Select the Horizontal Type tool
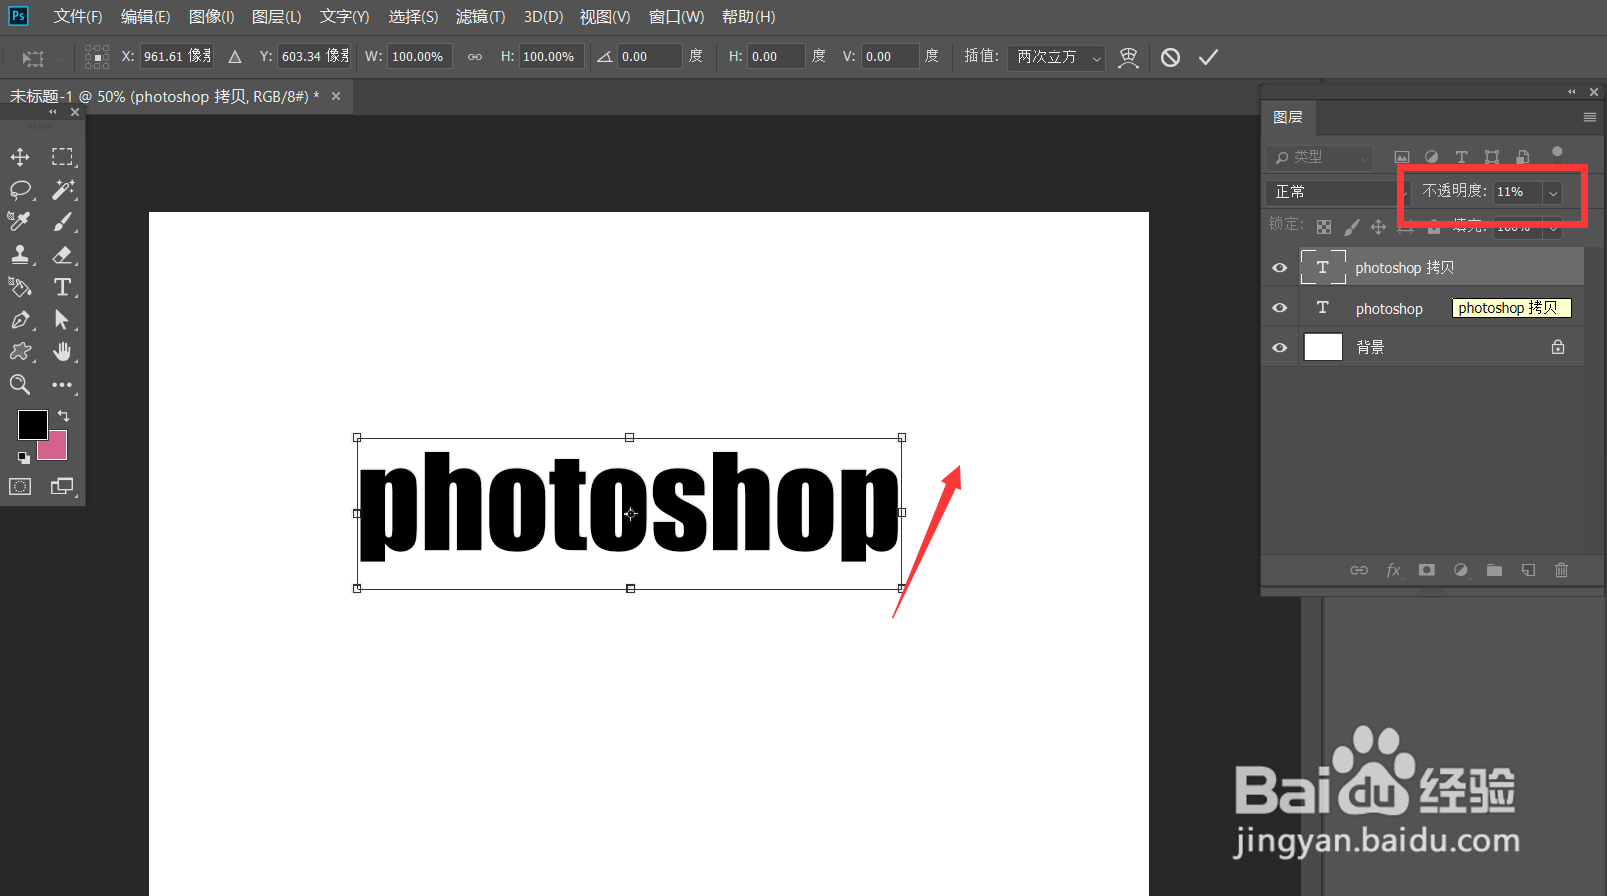The height and width of the screenshot is (896, 1607). 63,287
